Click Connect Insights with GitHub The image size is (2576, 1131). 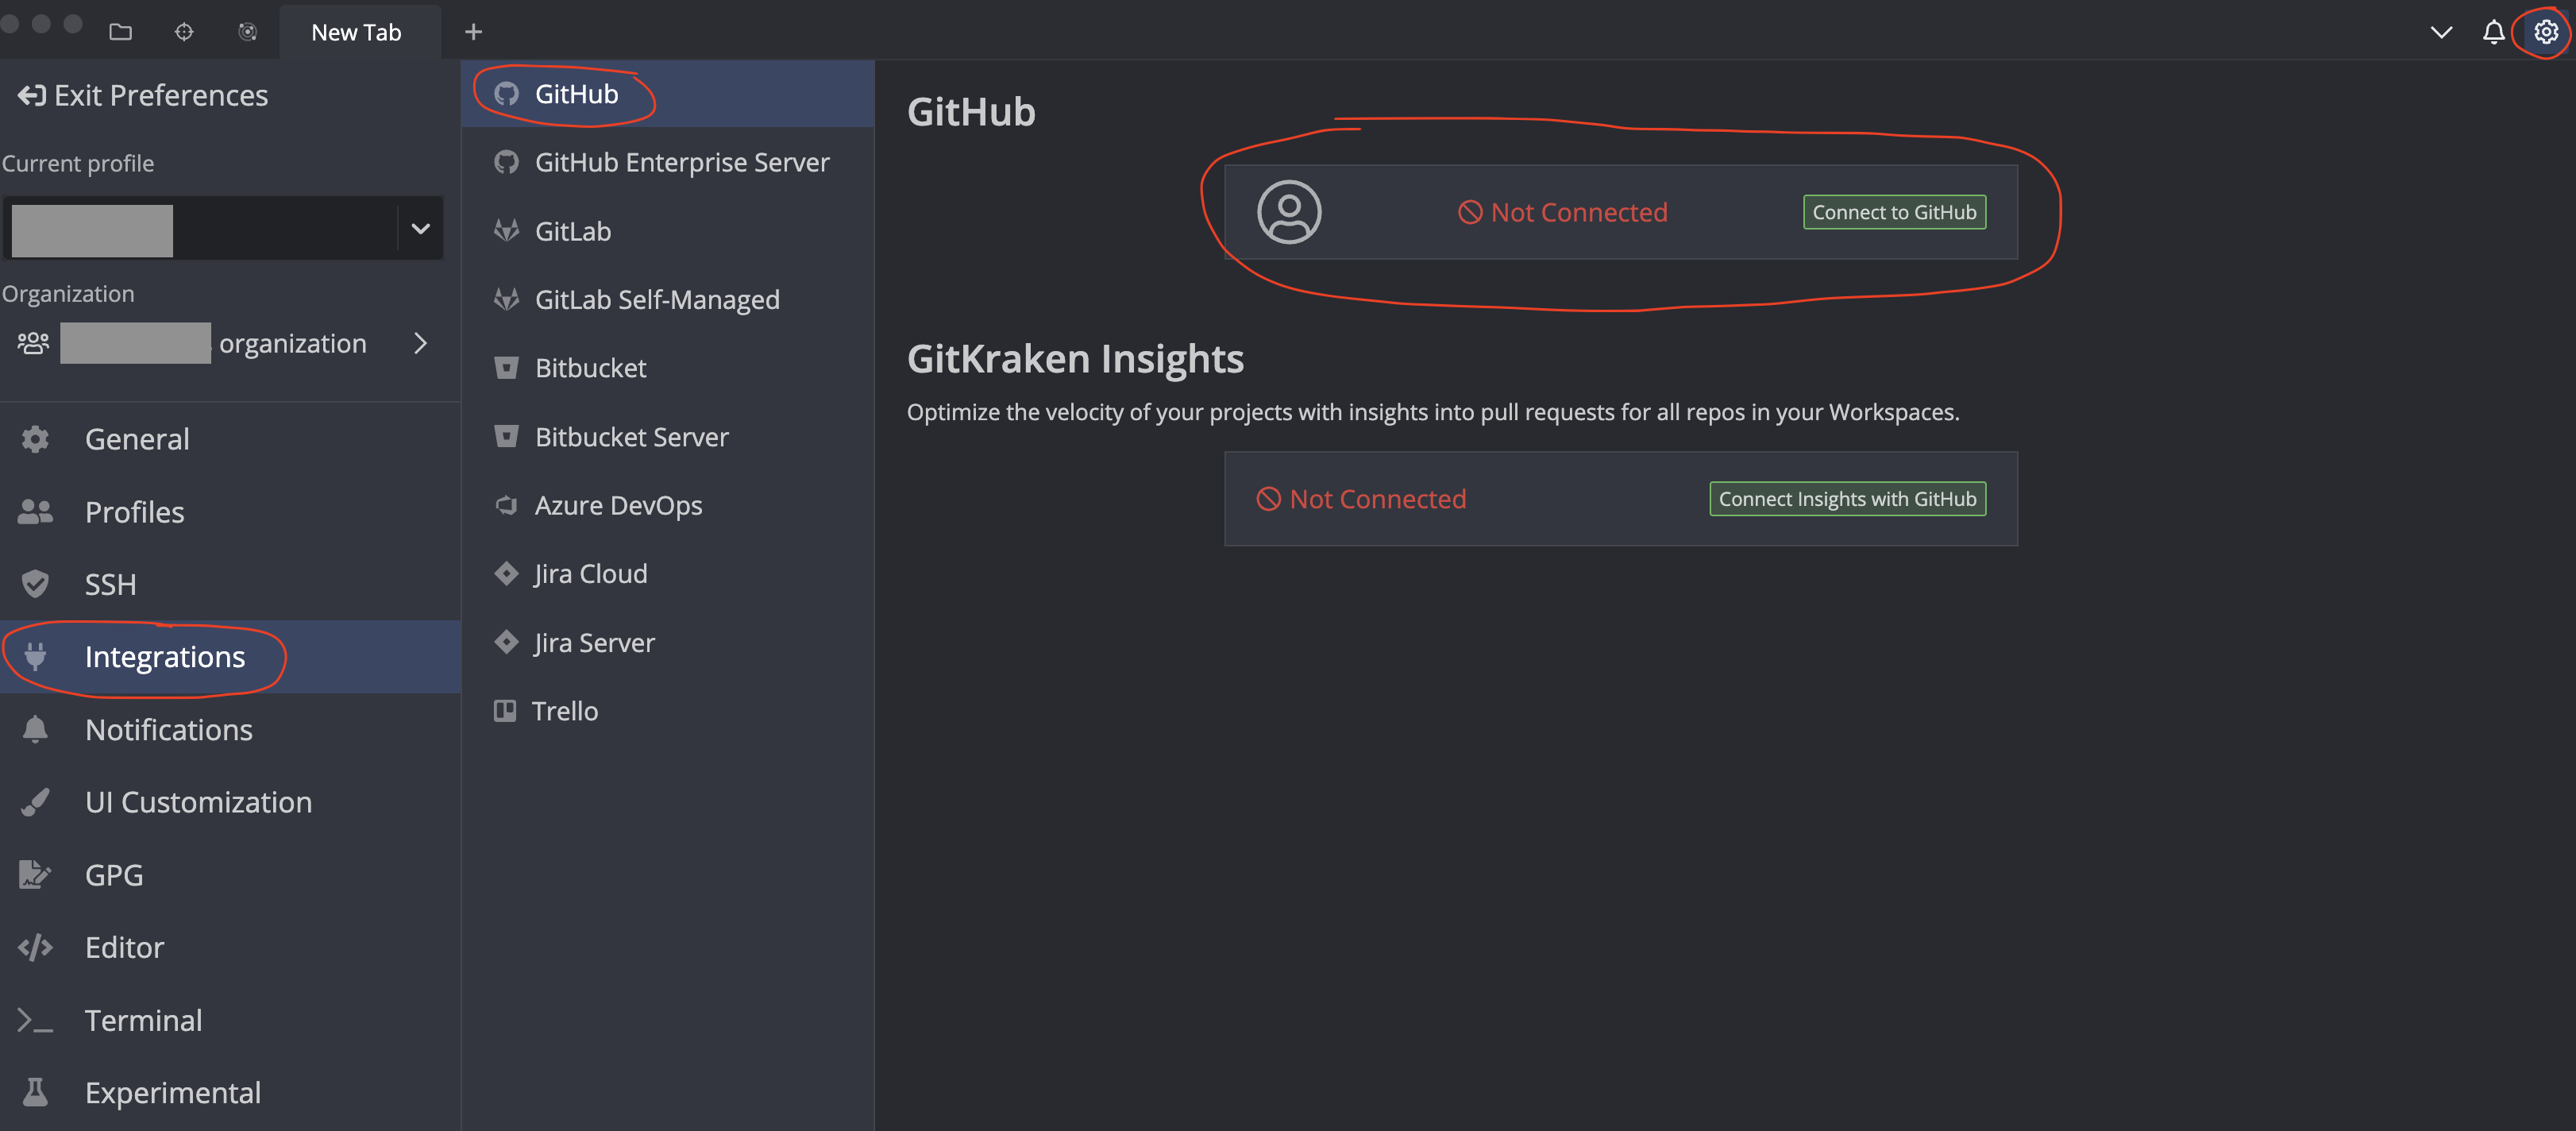pos(1847,498)
